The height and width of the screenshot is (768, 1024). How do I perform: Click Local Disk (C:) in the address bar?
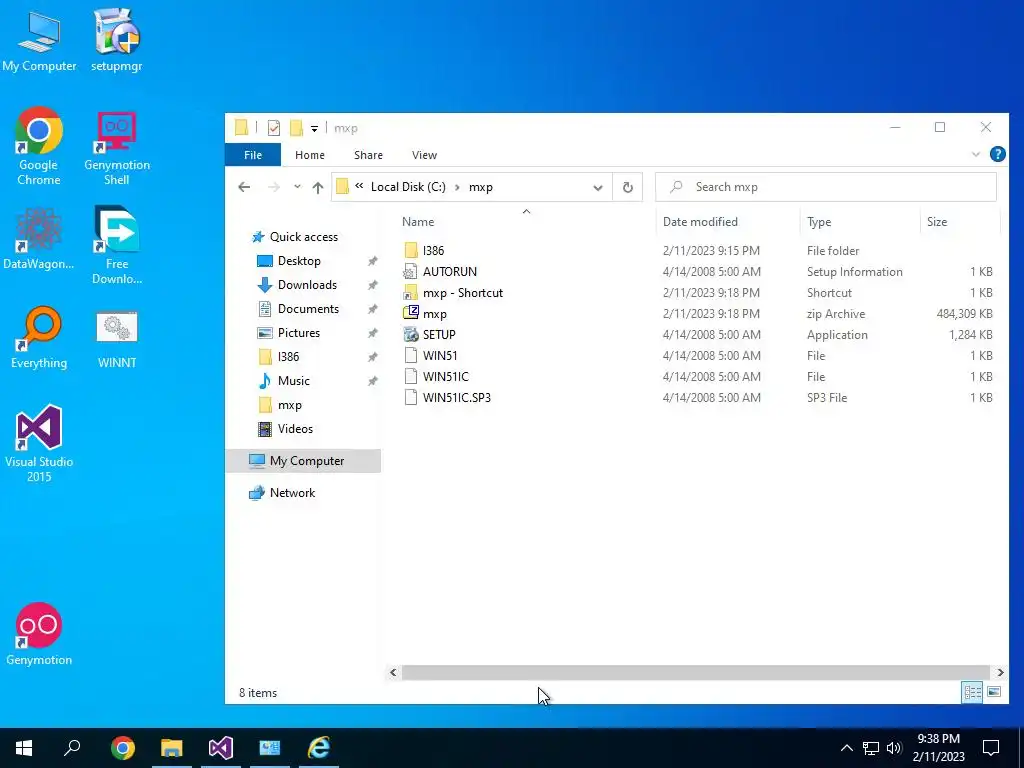tap(408, 187)
